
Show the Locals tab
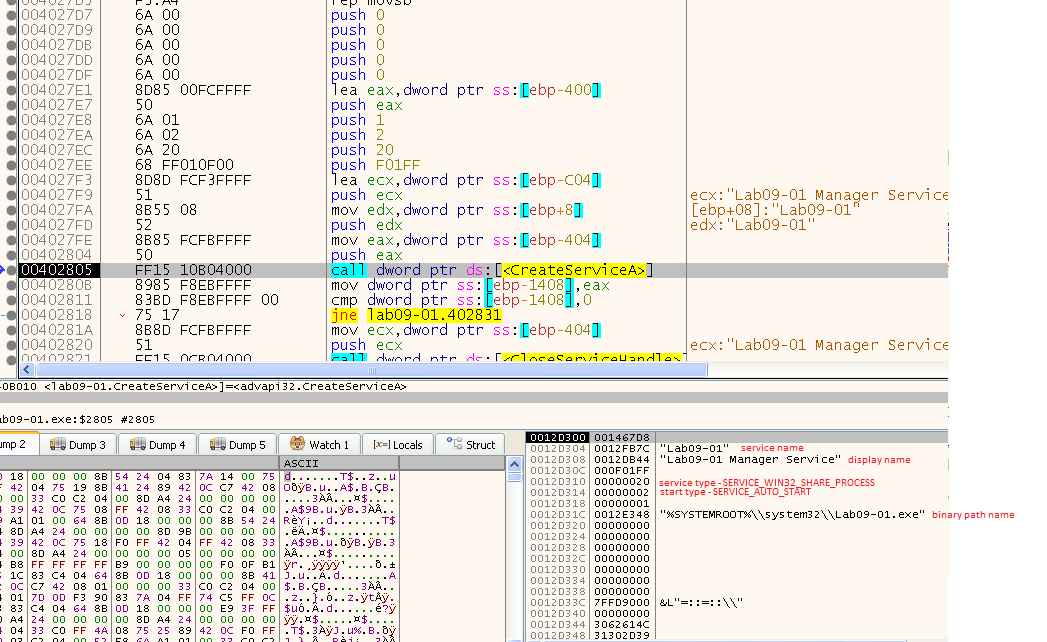[398, 445]
